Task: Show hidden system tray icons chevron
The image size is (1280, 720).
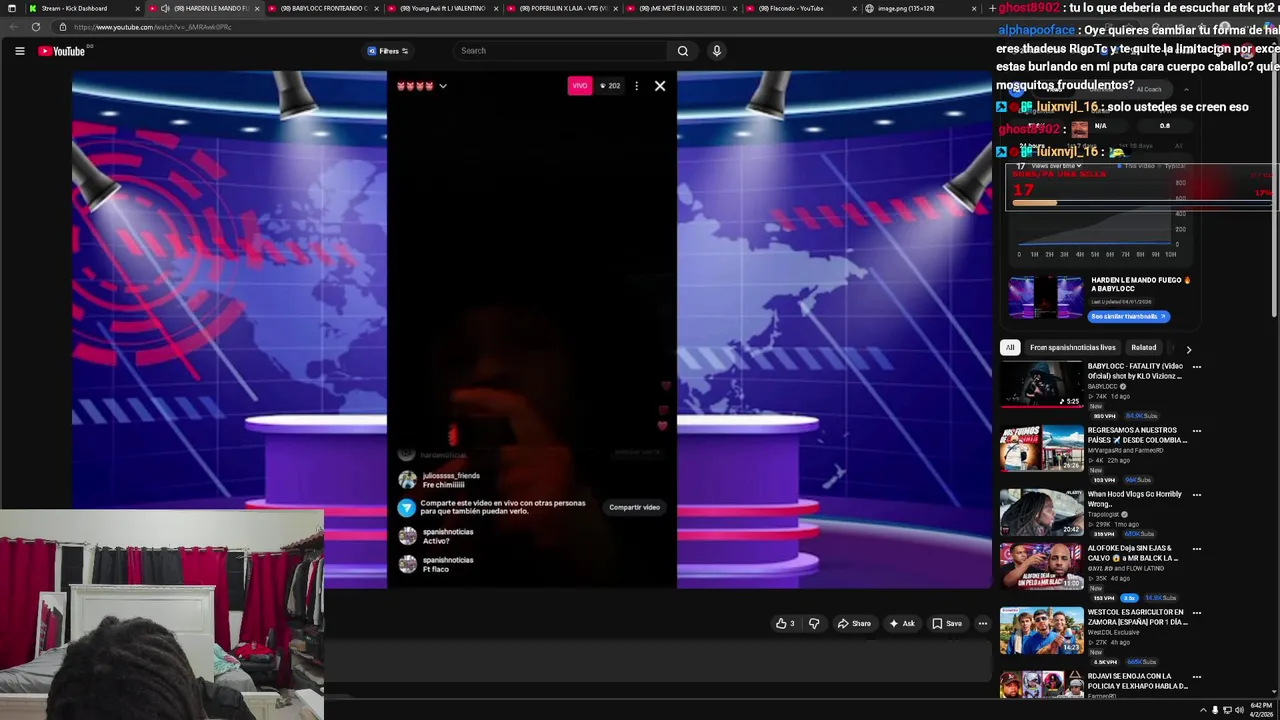Action: 1203,710
